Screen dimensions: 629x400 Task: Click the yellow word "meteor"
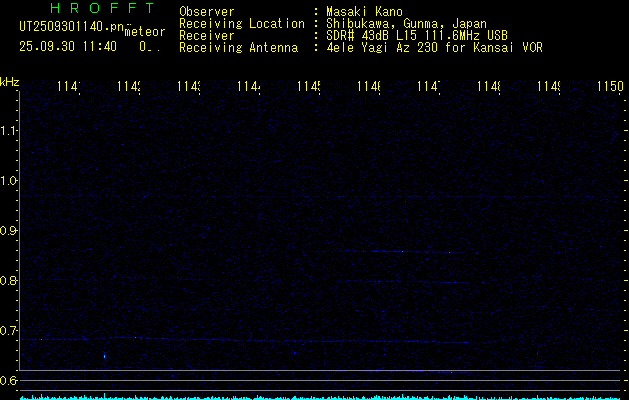pos(145,32)
